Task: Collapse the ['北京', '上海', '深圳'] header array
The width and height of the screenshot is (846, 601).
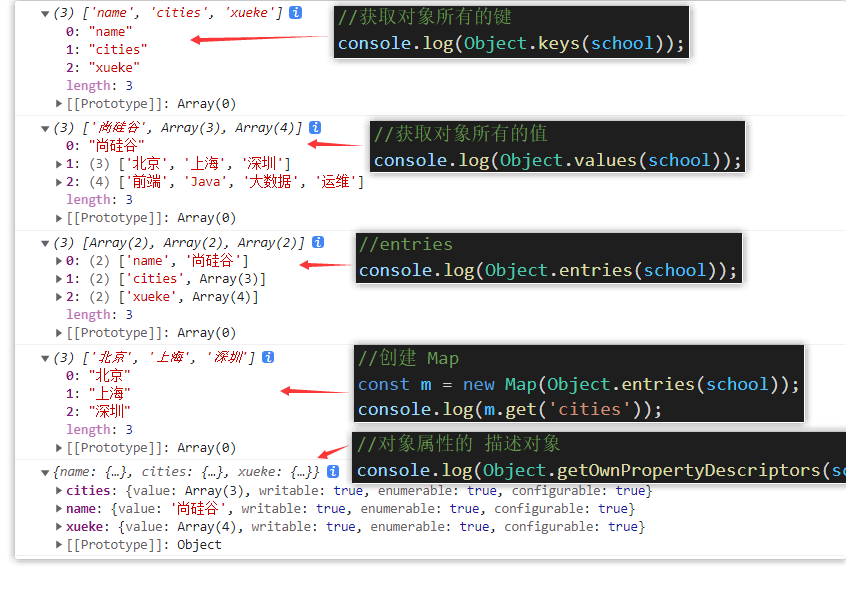Action: point(45,358)
